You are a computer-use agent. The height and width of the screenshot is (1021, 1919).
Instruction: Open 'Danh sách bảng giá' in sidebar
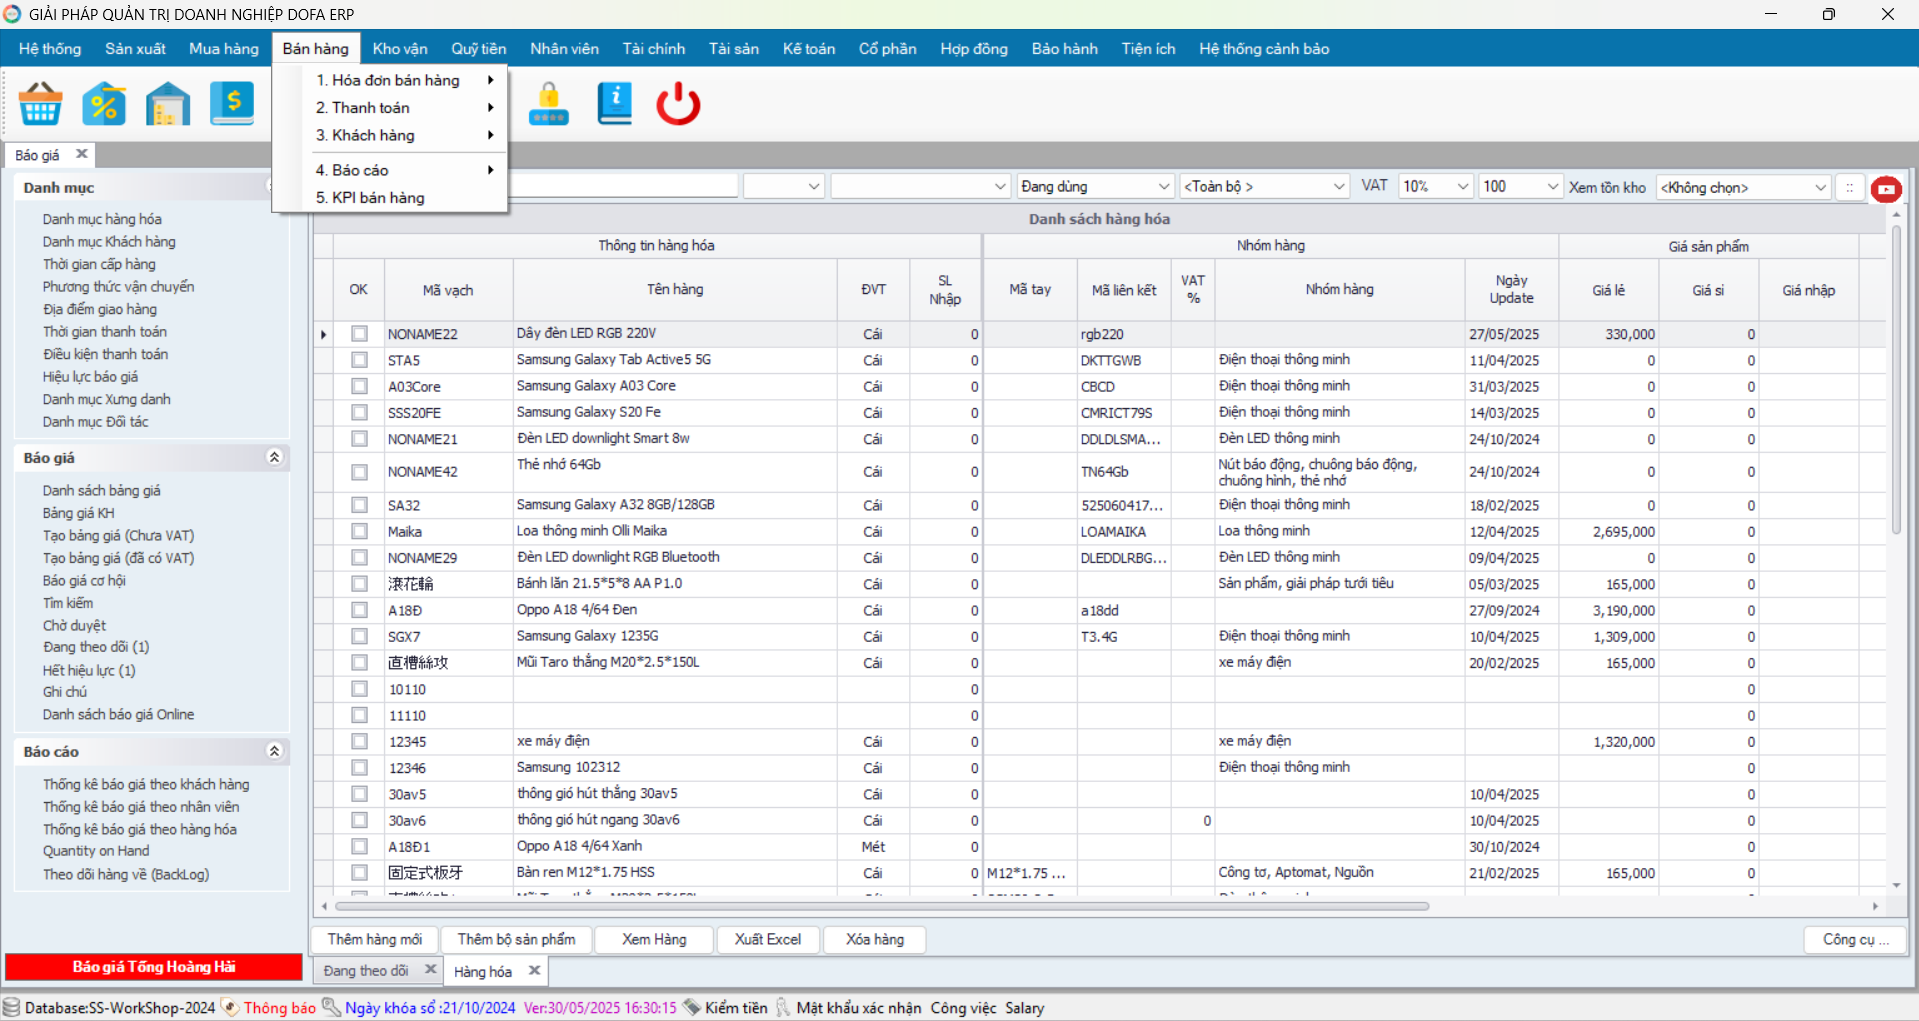(x=102, y=490)
